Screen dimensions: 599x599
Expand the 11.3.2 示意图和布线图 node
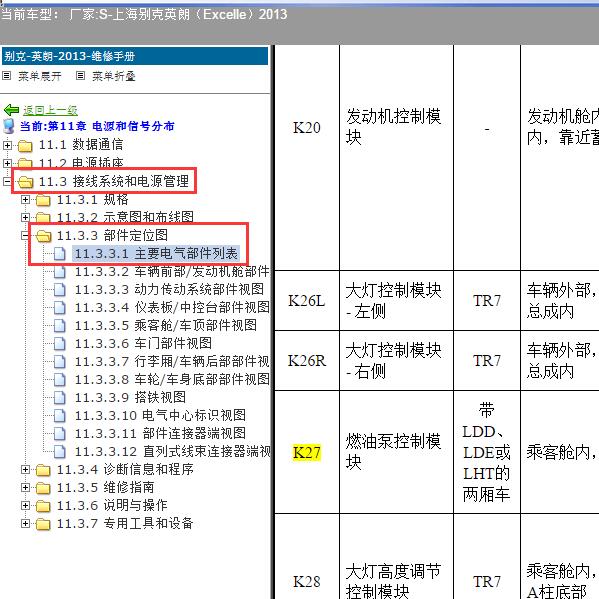25,217
